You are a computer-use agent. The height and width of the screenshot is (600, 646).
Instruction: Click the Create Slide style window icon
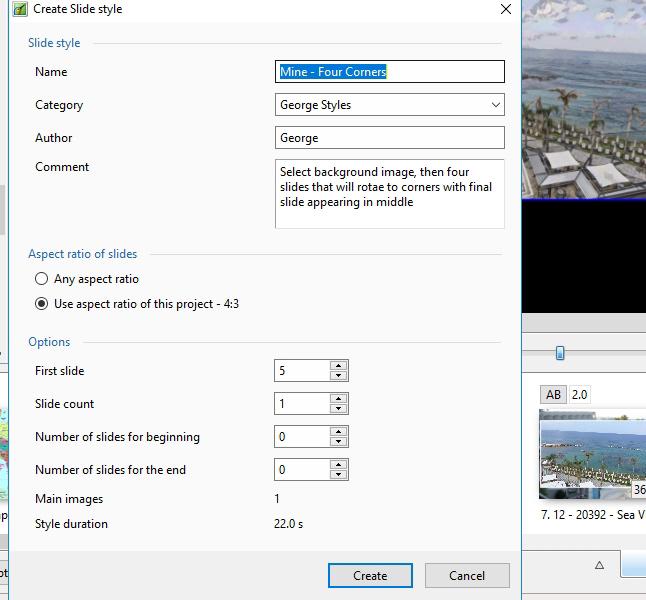[20, 9]
